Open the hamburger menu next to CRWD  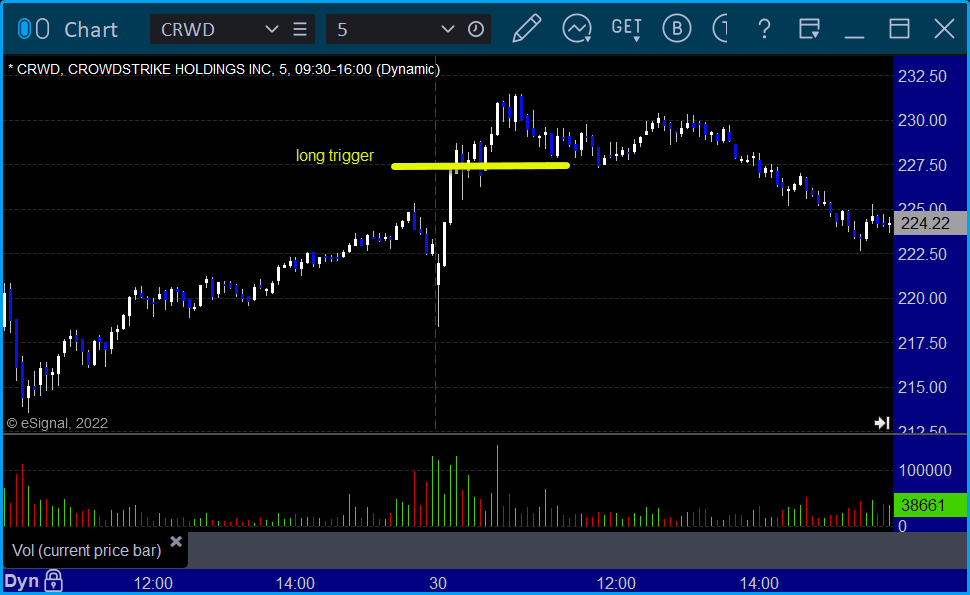pyautogui.click(x=300, y=29)
